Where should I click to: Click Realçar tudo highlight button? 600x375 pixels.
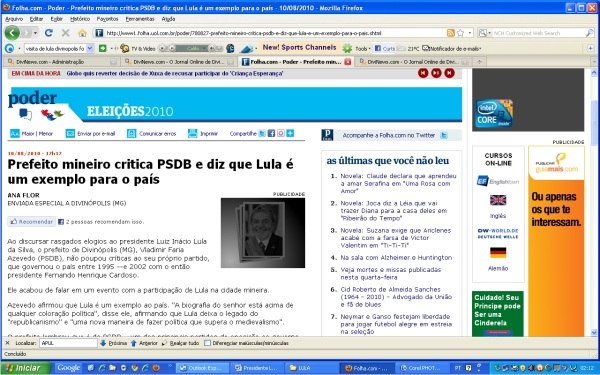(x=180, y=343)
